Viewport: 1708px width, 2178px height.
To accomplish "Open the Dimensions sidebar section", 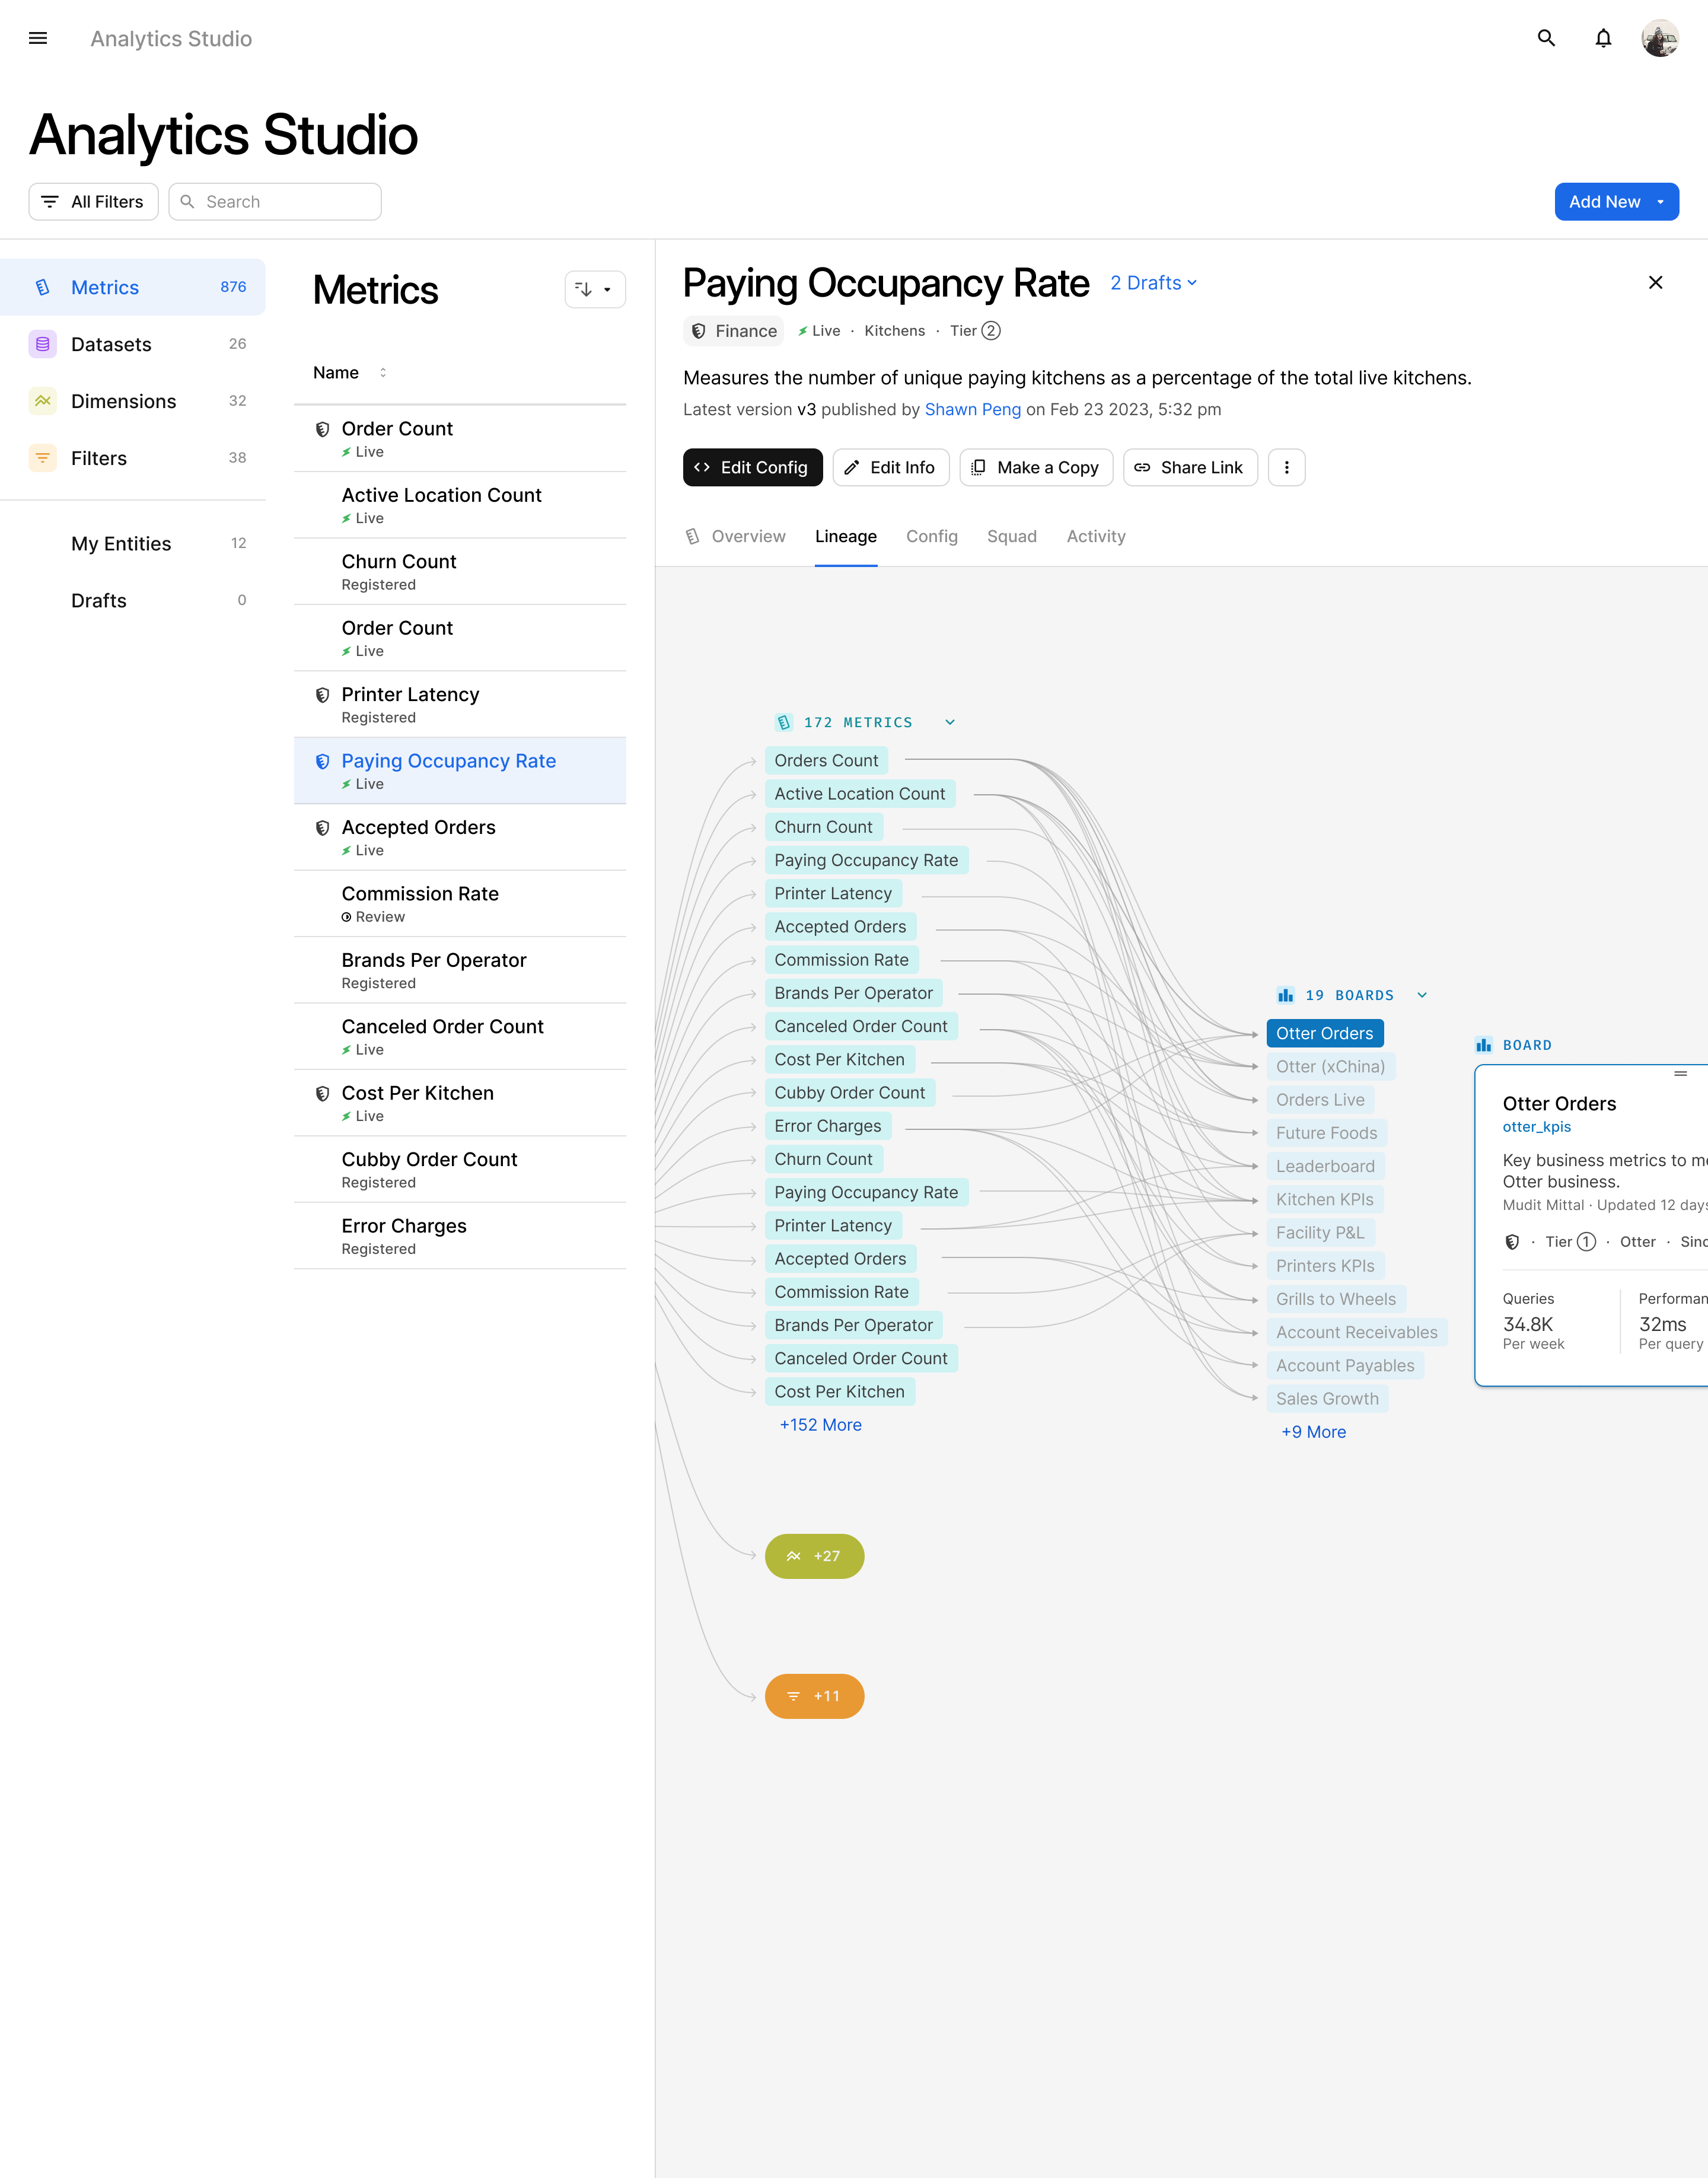I will pyautogui.click(x=123, y=401).
